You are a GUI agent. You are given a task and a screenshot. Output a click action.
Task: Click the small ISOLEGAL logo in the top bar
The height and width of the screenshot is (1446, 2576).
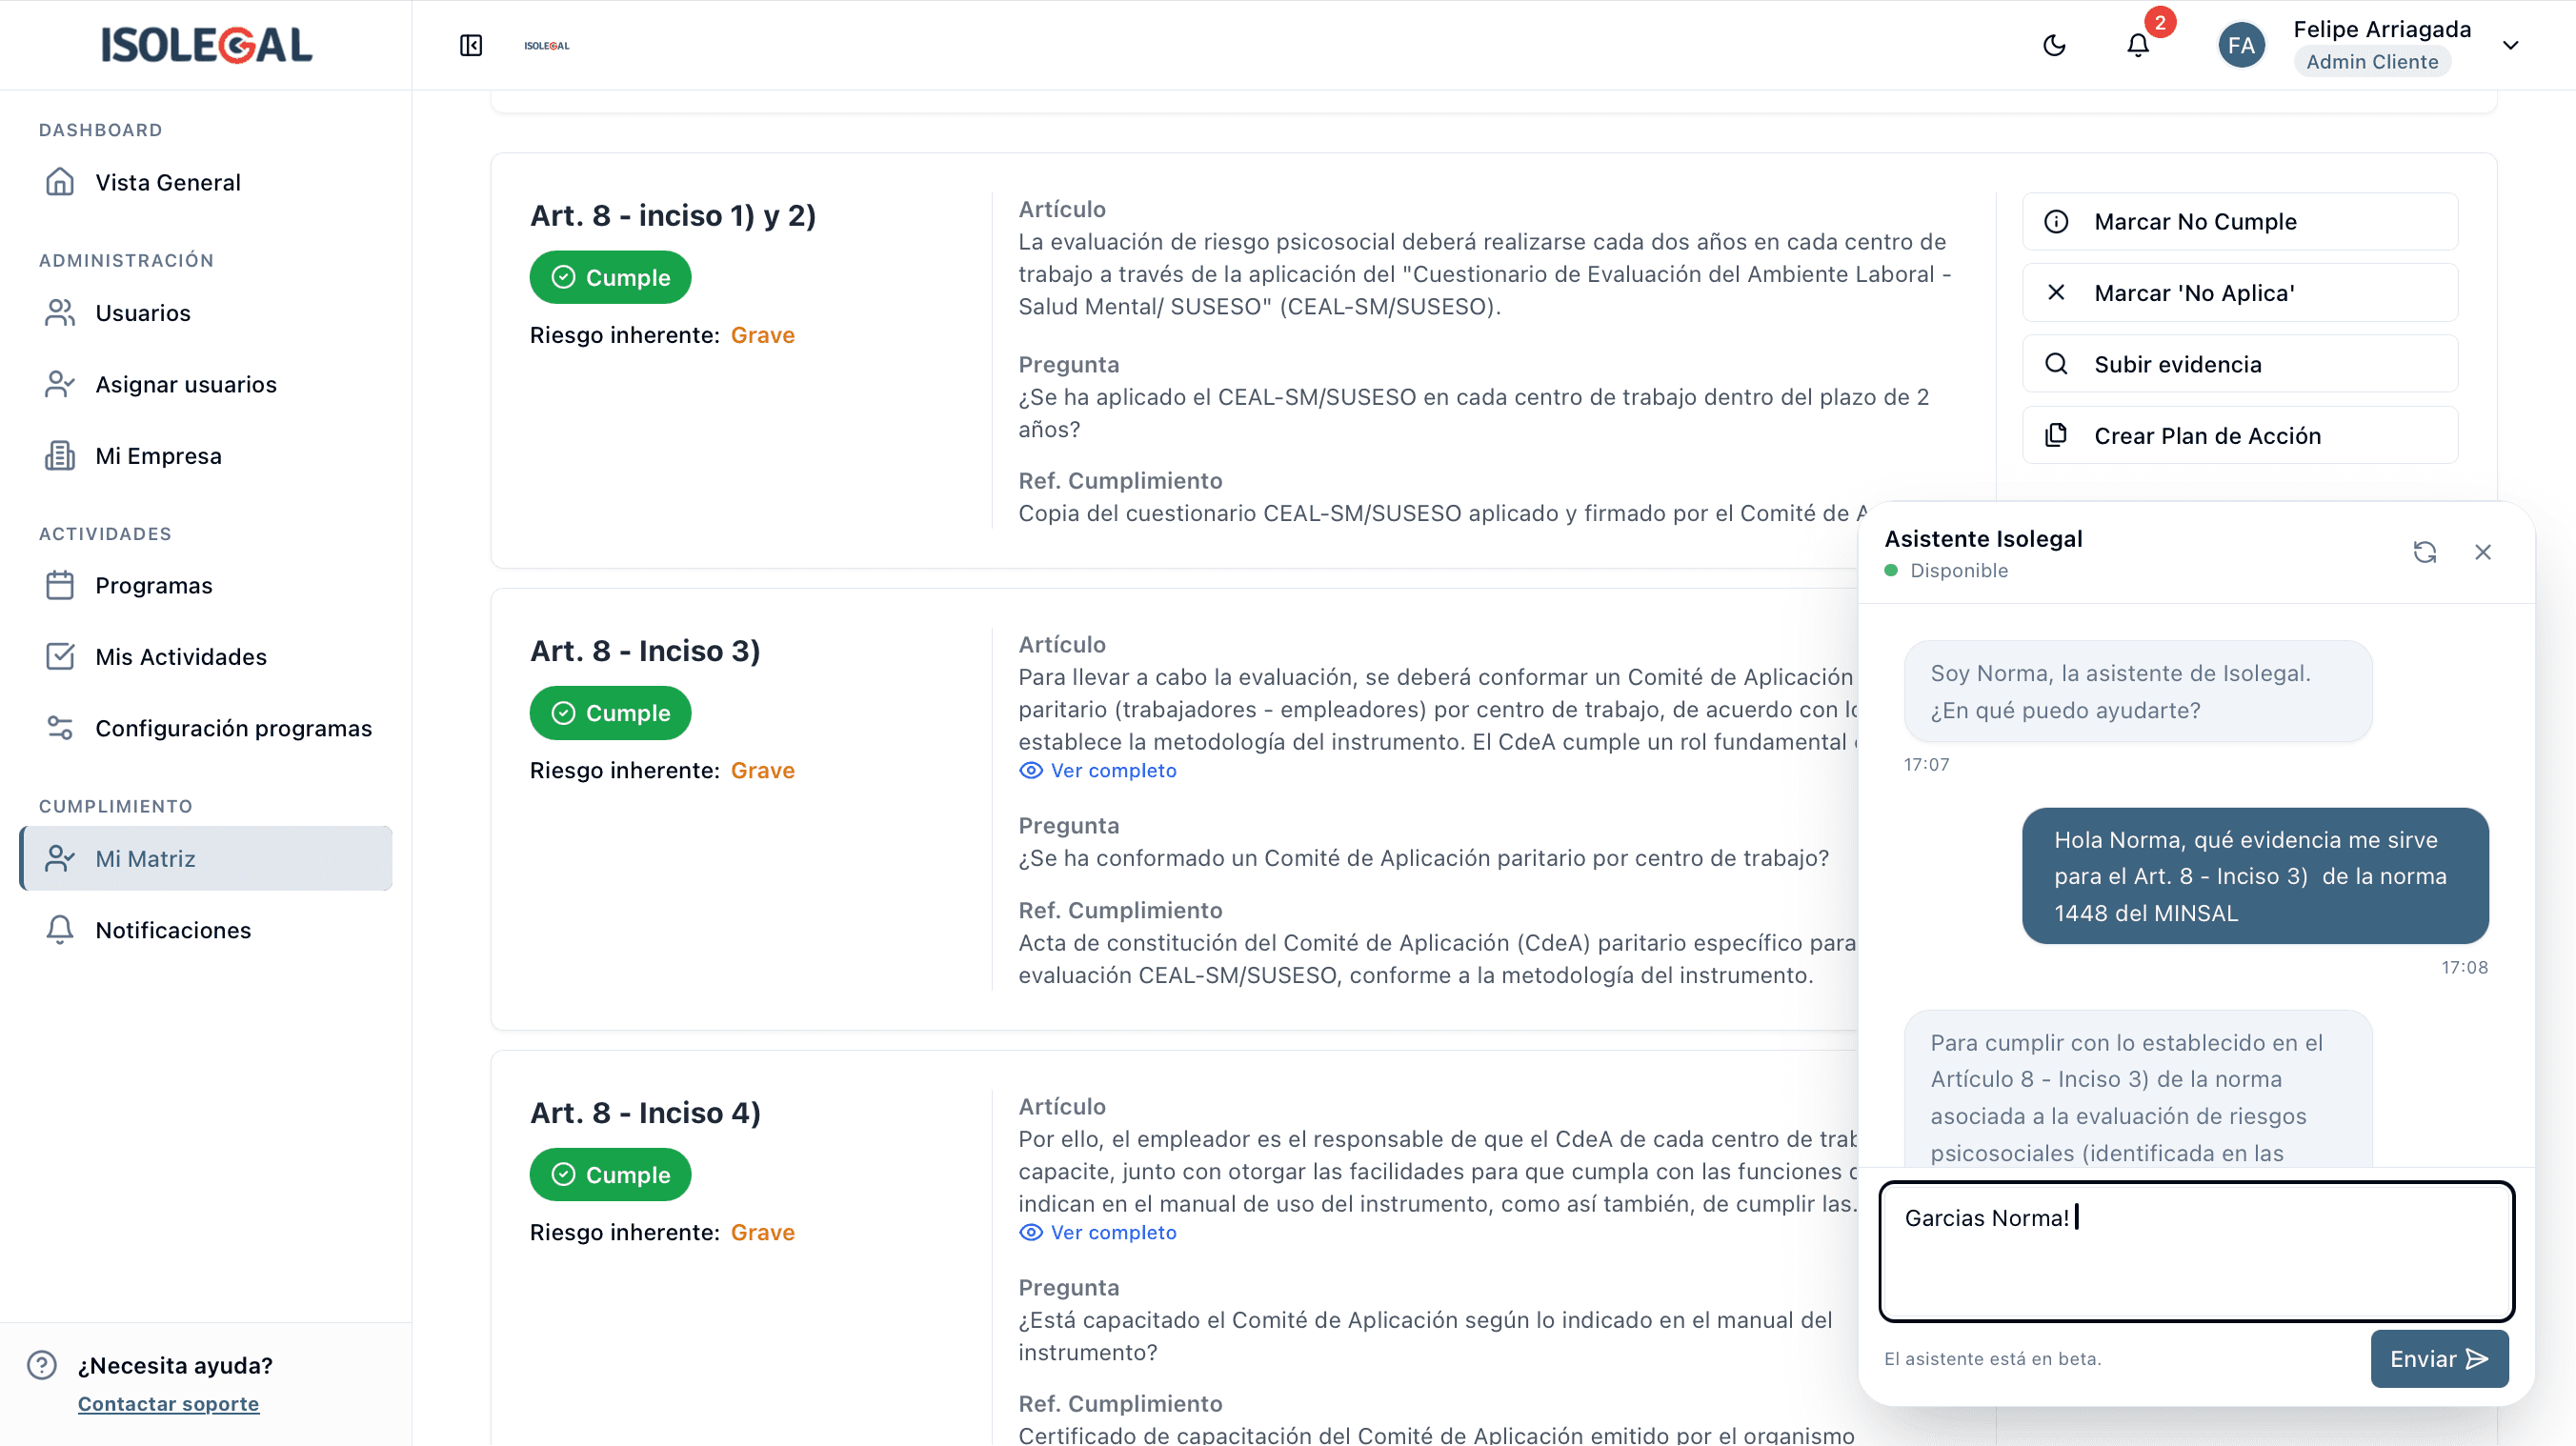[x=547, y=45]
